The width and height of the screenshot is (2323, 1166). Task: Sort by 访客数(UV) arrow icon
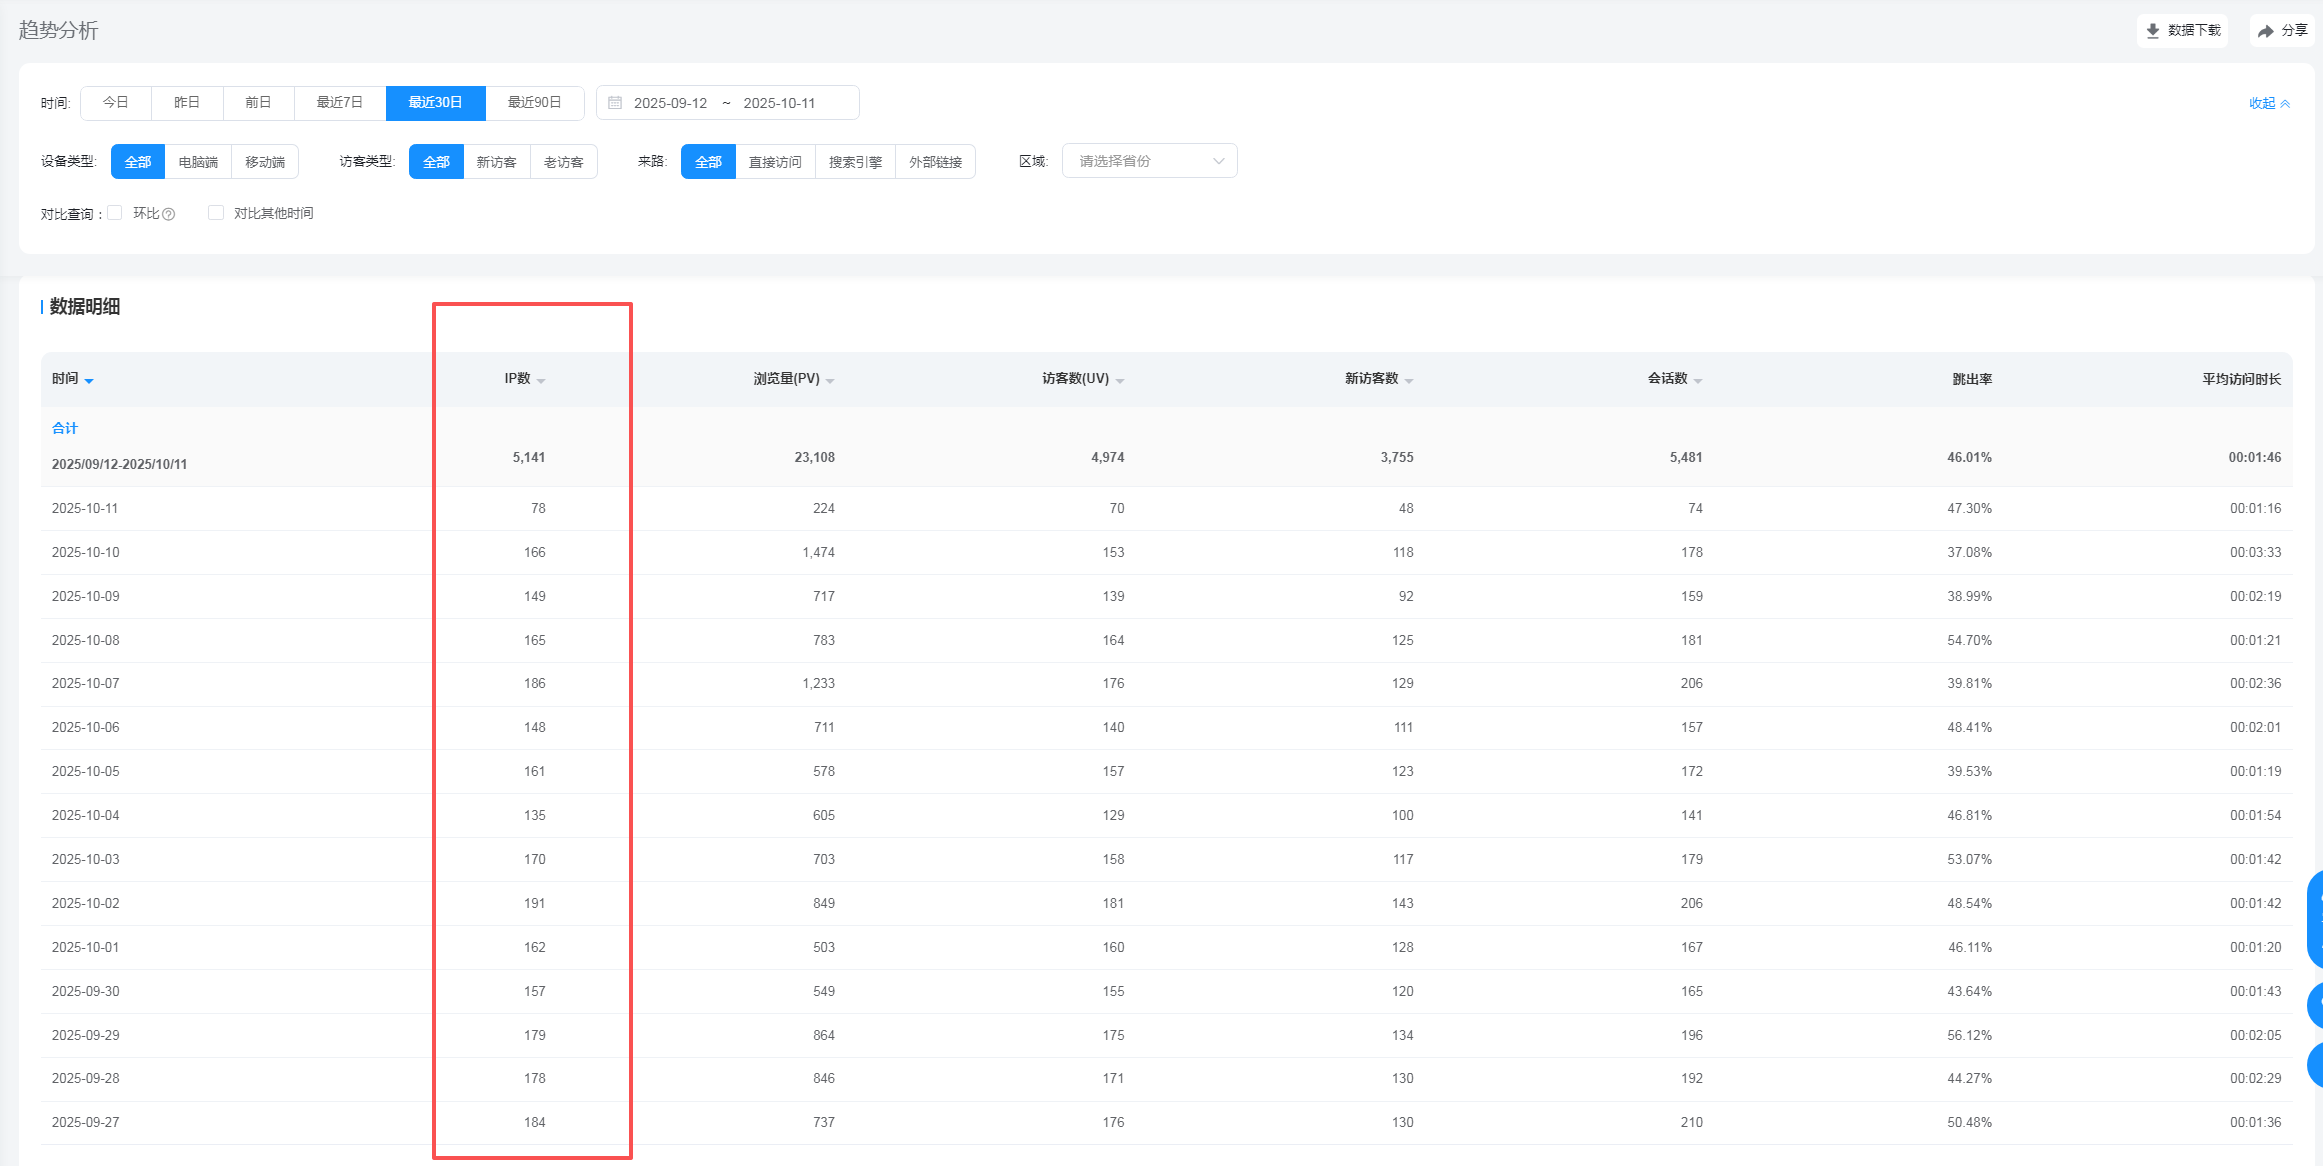(1120, 381)
